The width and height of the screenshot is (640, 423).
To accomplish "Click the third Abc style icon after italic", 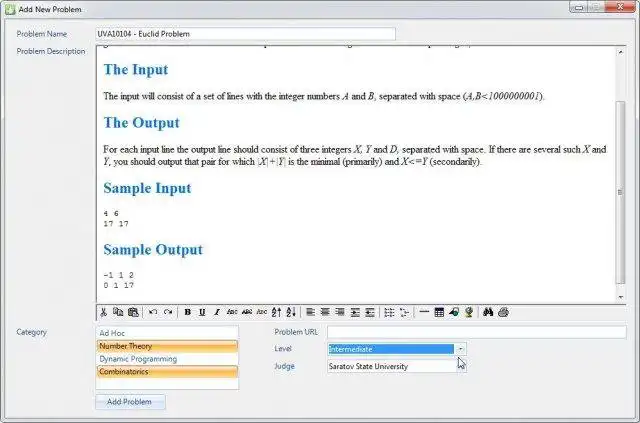I will coord(262,312).
